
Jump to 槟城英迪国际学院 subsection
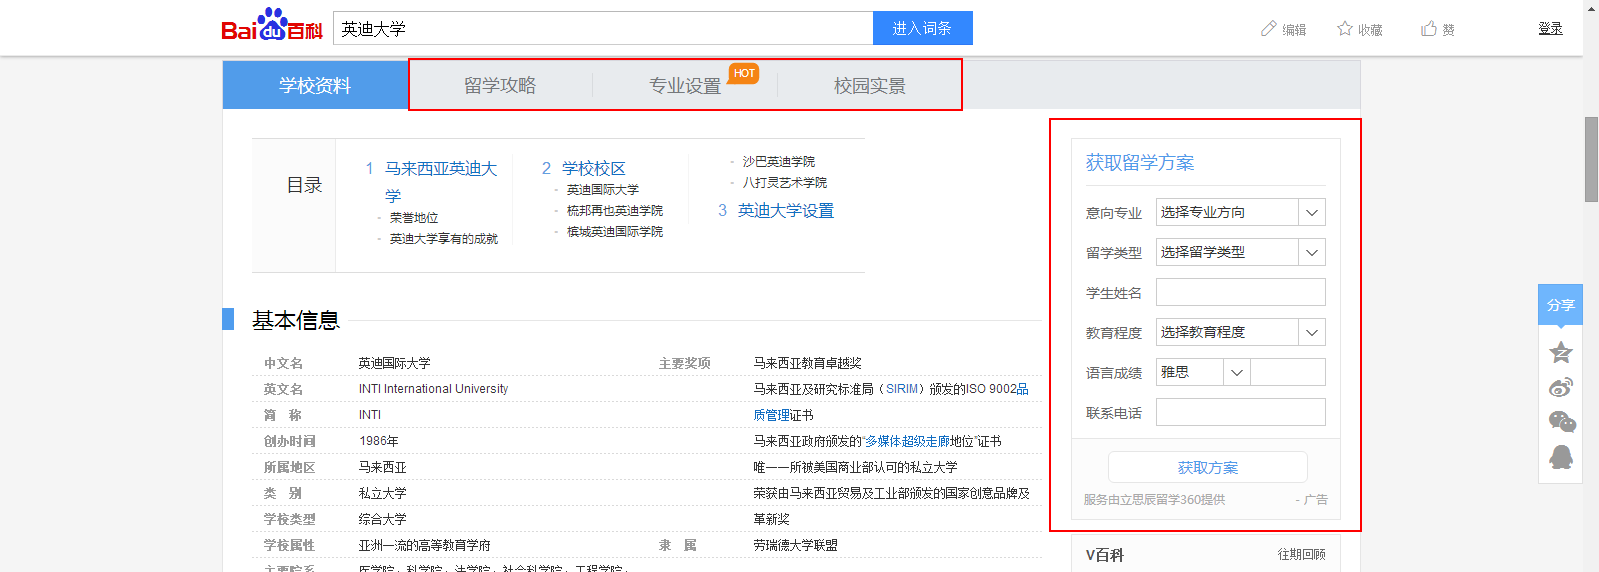click(x=615, y=231)
